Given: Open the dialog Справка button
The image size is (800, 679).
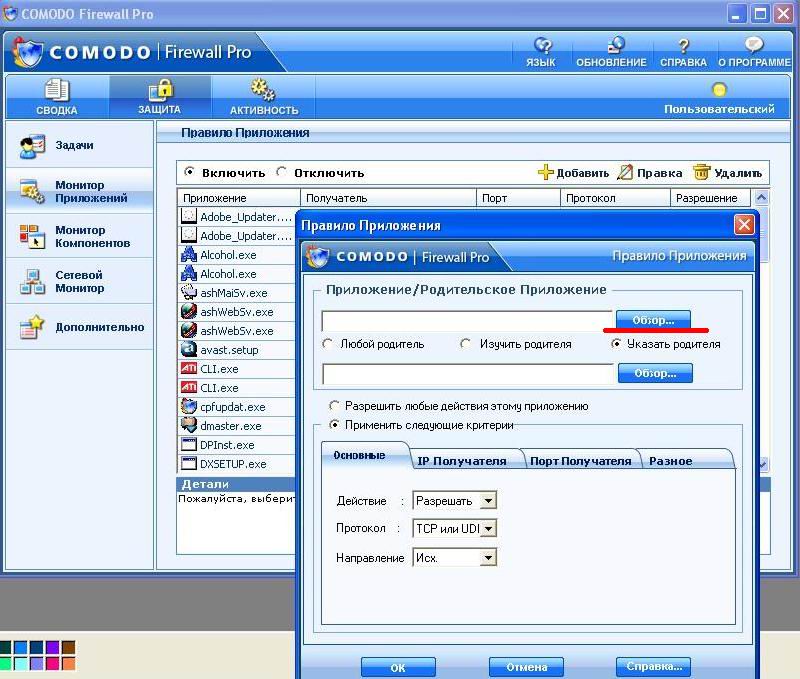Looking at the screenshot, I should coord(654,666).
